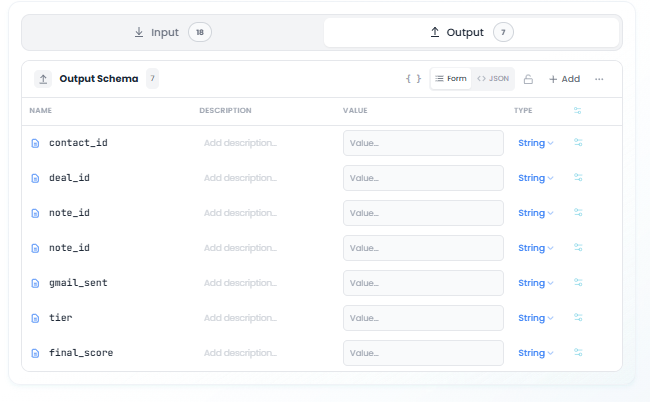Select the JSON view mode
This screenshot has height=402, width=650.
tap(493, 79)
